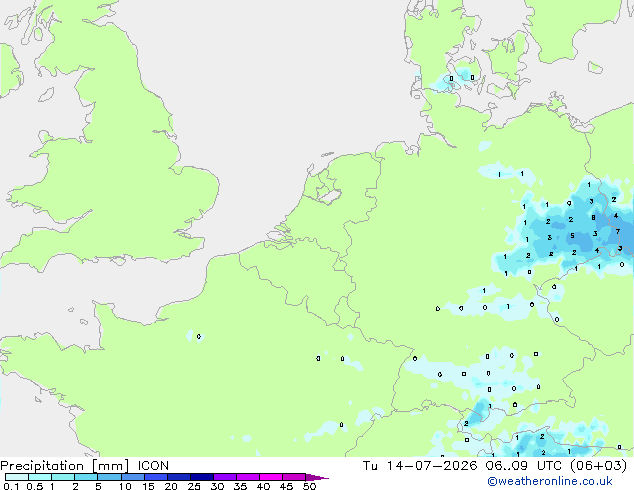Click the '0.5' legend scale label
This screenshot has height=490, width=634.
point(35,486)
